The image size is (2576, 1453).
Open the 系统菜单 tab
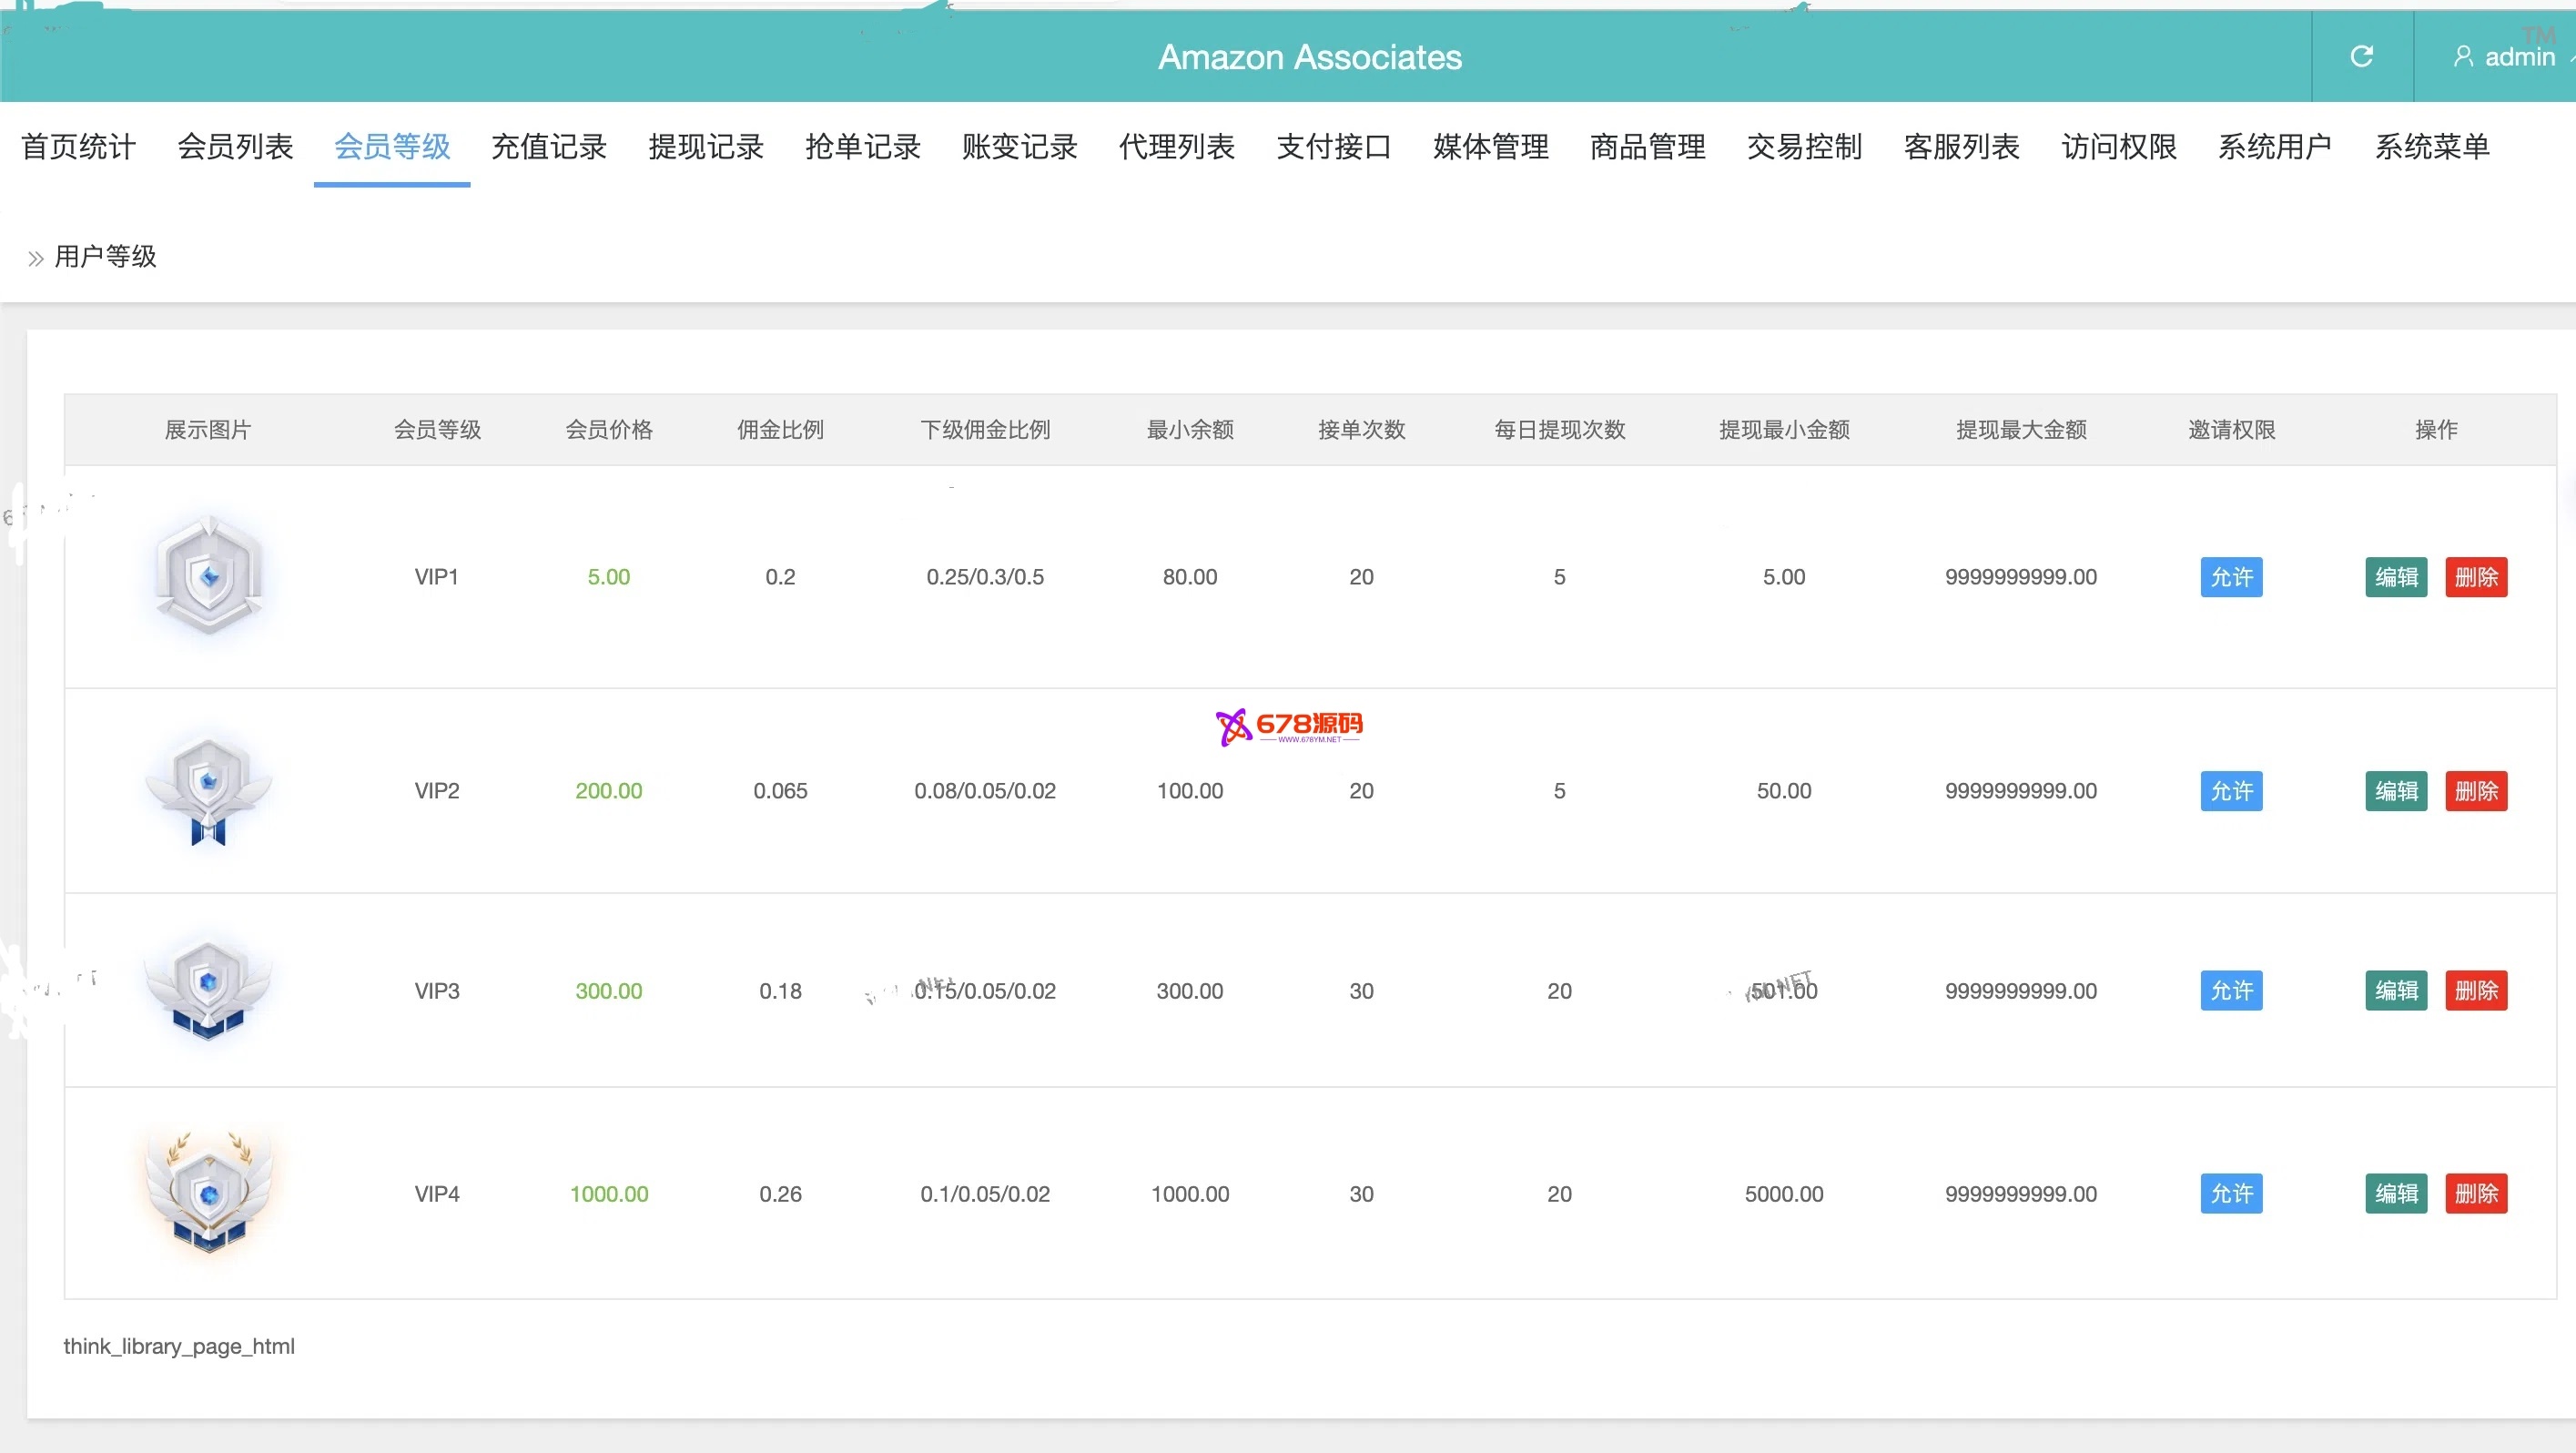2431,147
